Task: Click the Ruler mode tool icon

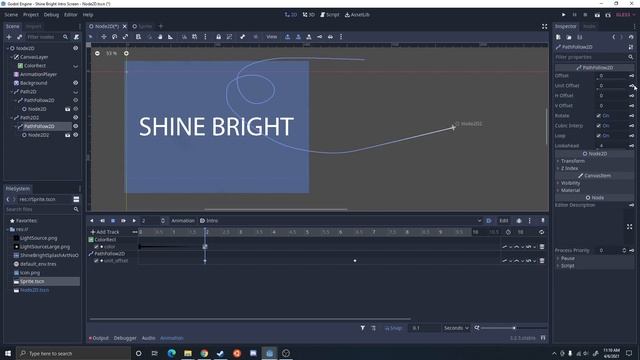Action: pos(170,37)
